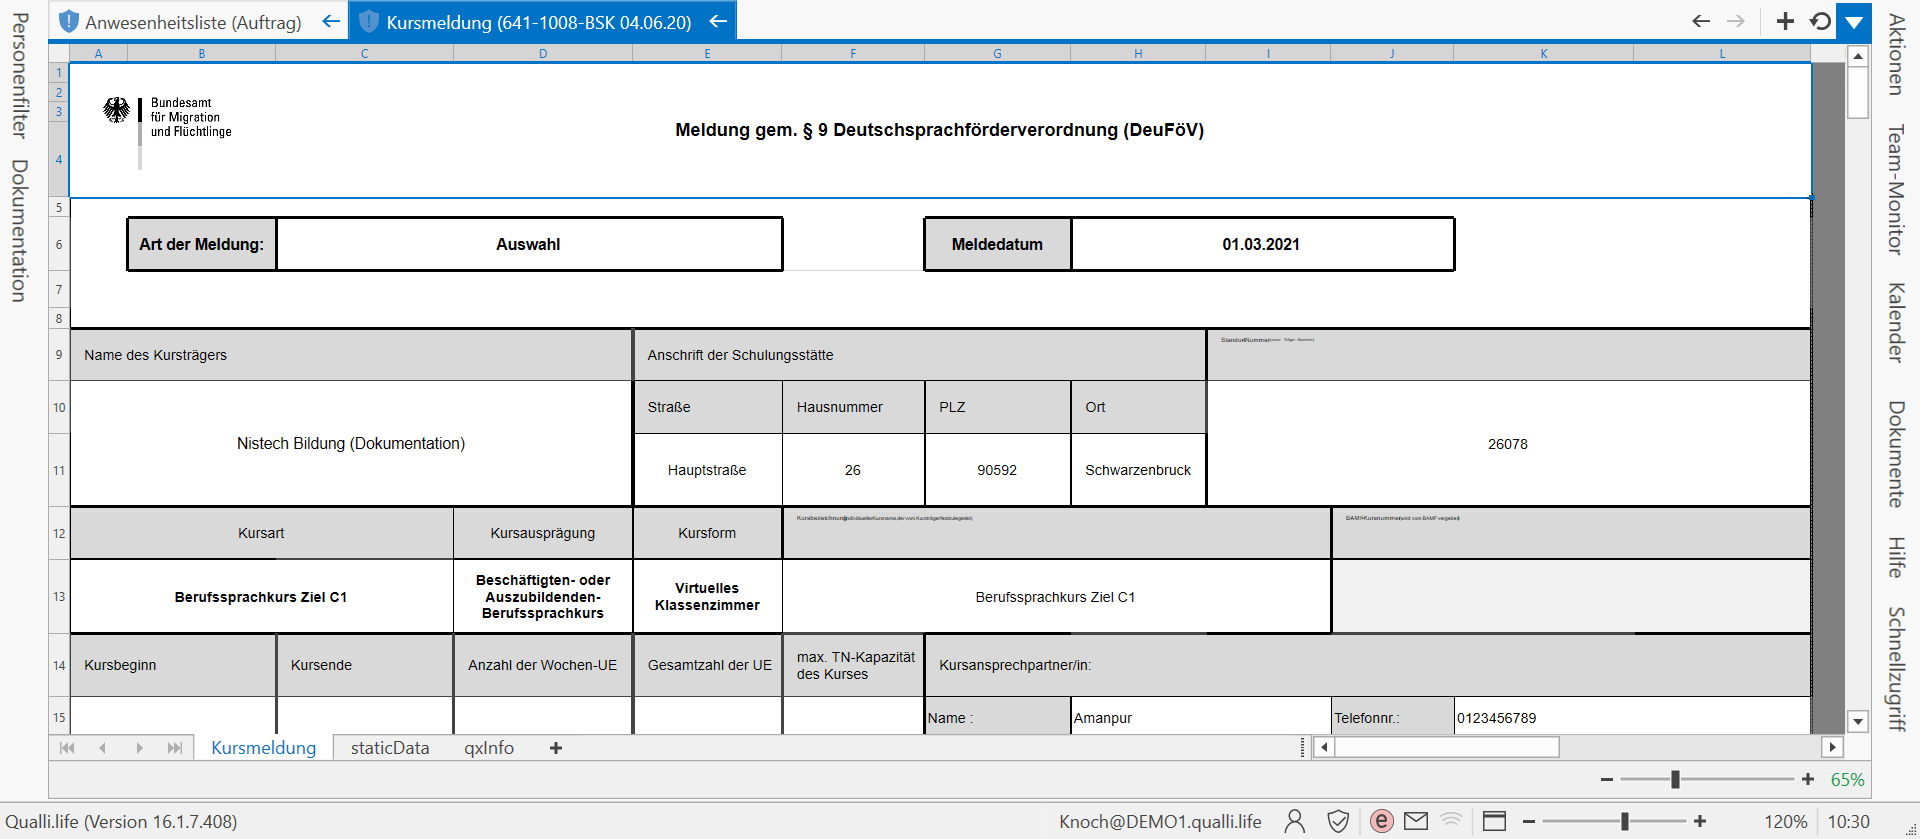Select the Hausnummer value 26 cell

click(x=853, y=470)
